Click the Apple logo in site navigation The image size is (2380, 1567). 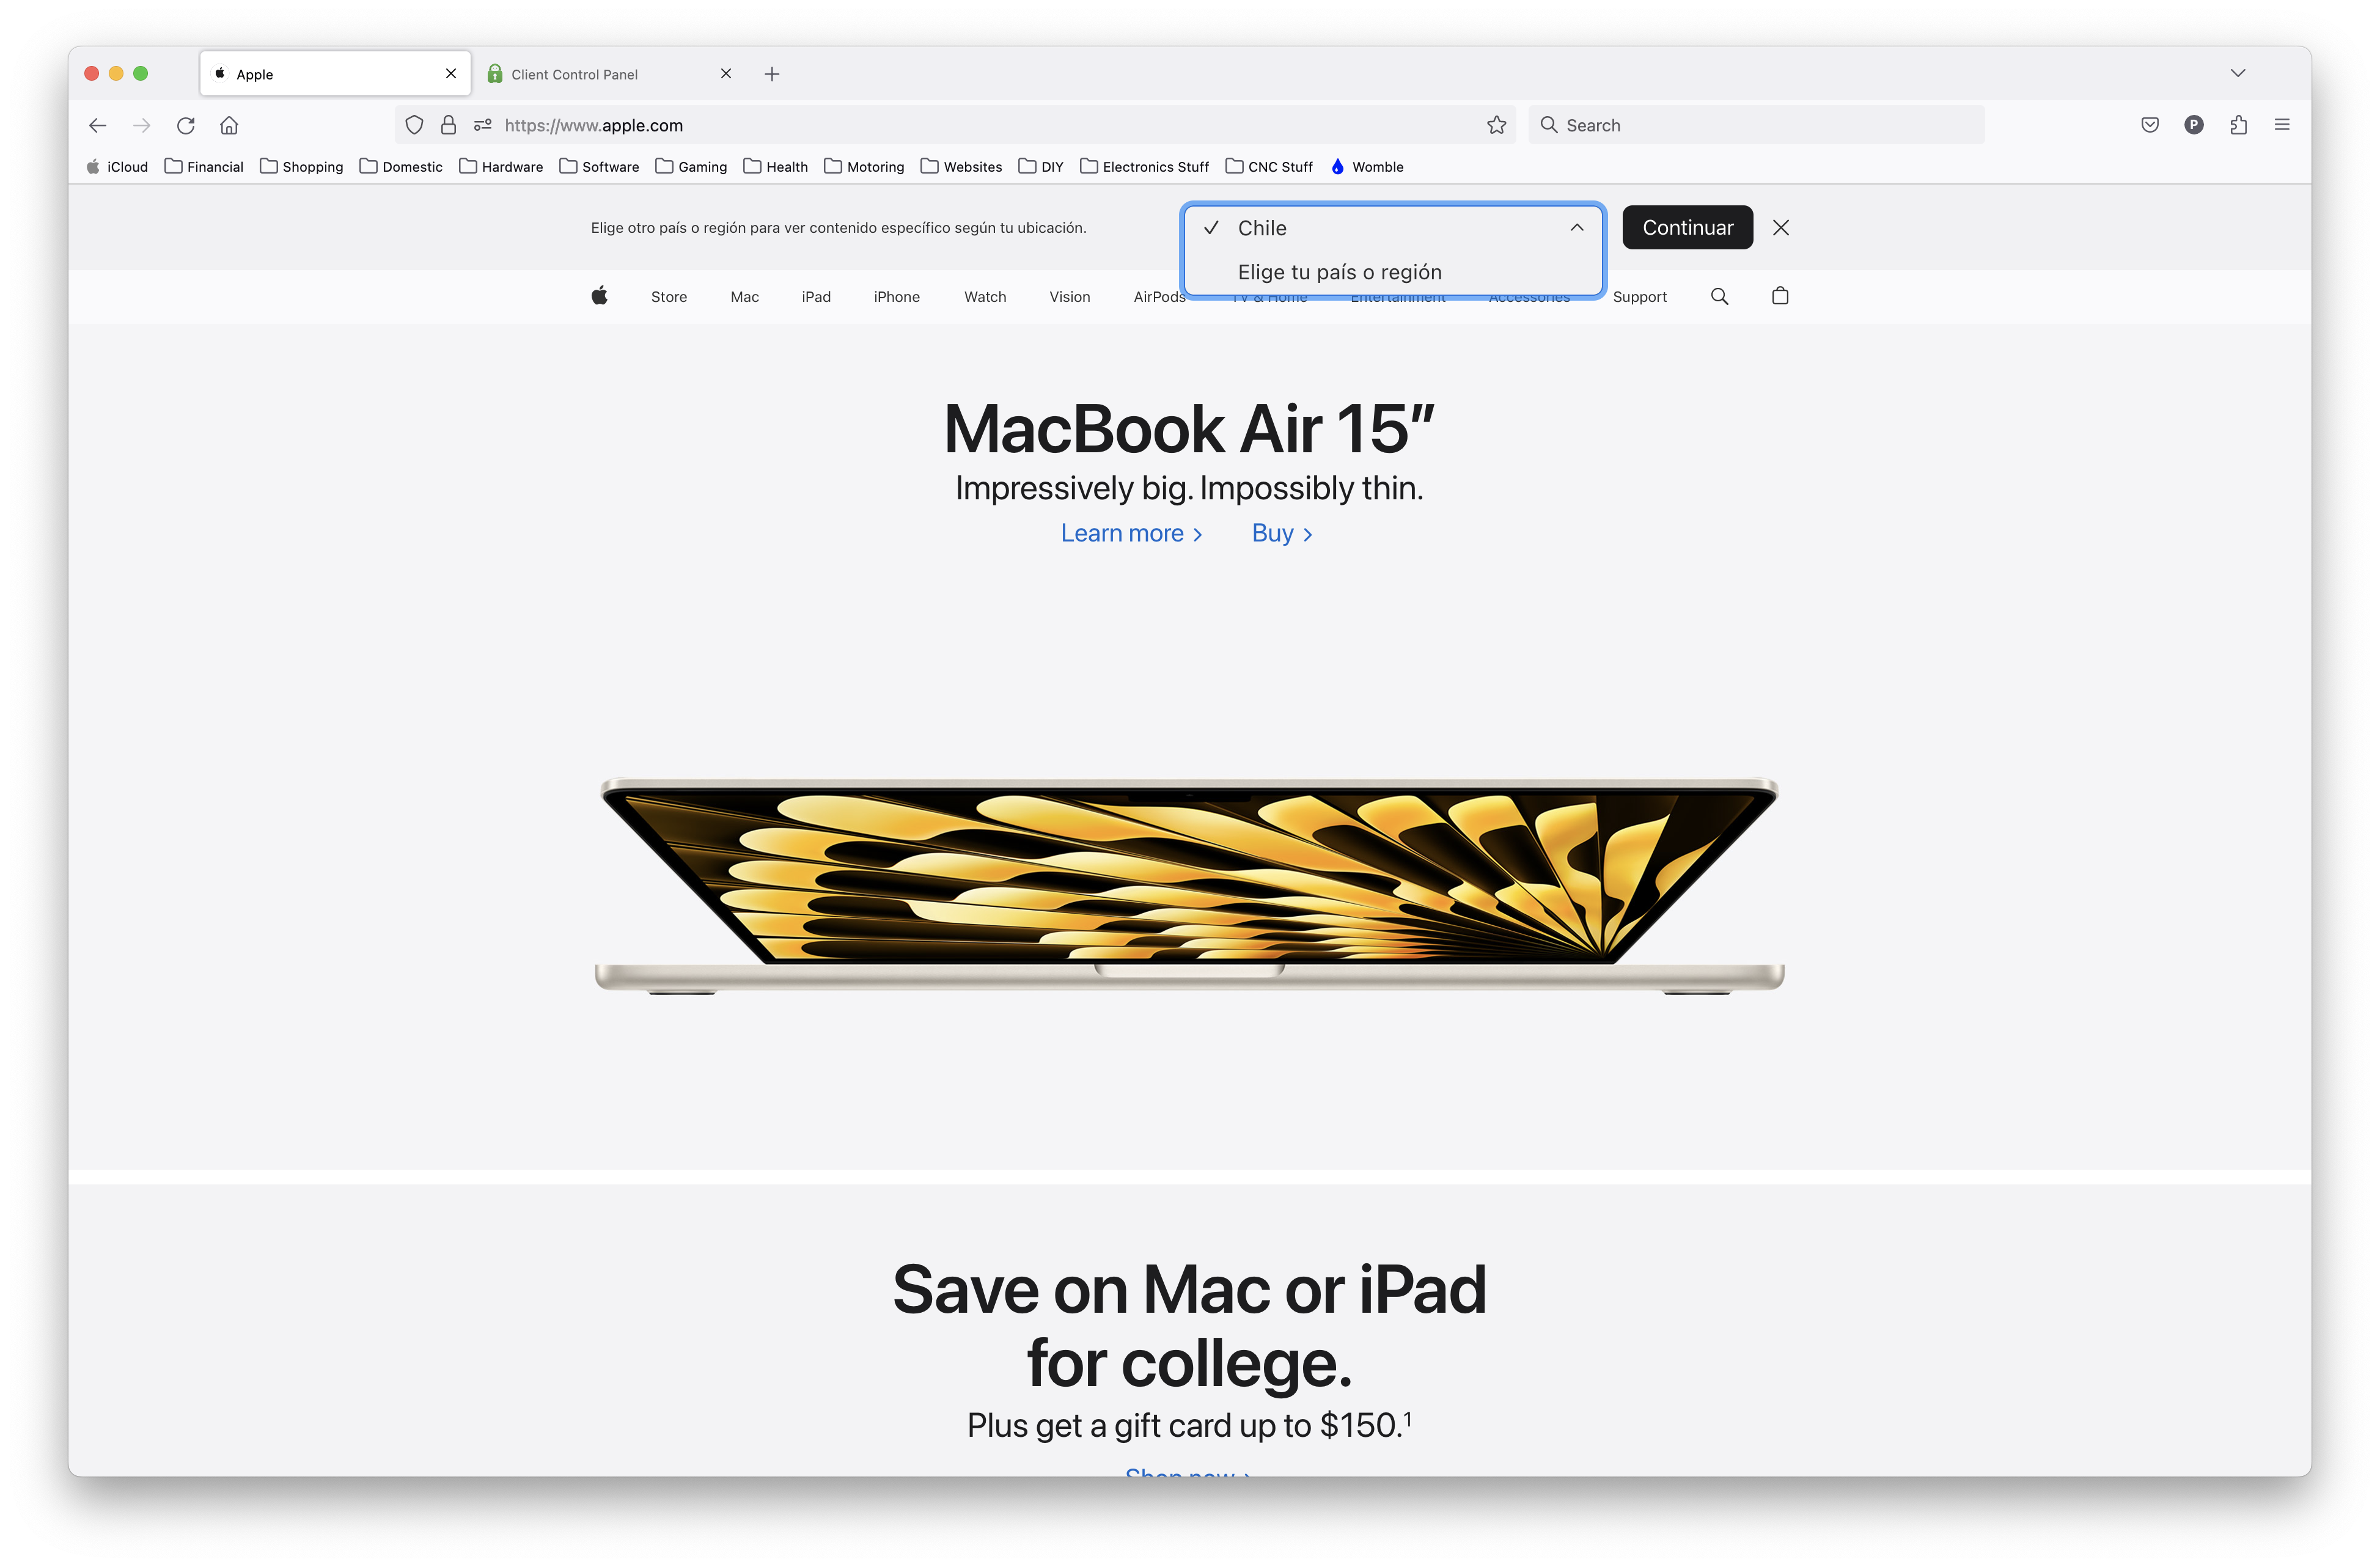click(599, 296)
